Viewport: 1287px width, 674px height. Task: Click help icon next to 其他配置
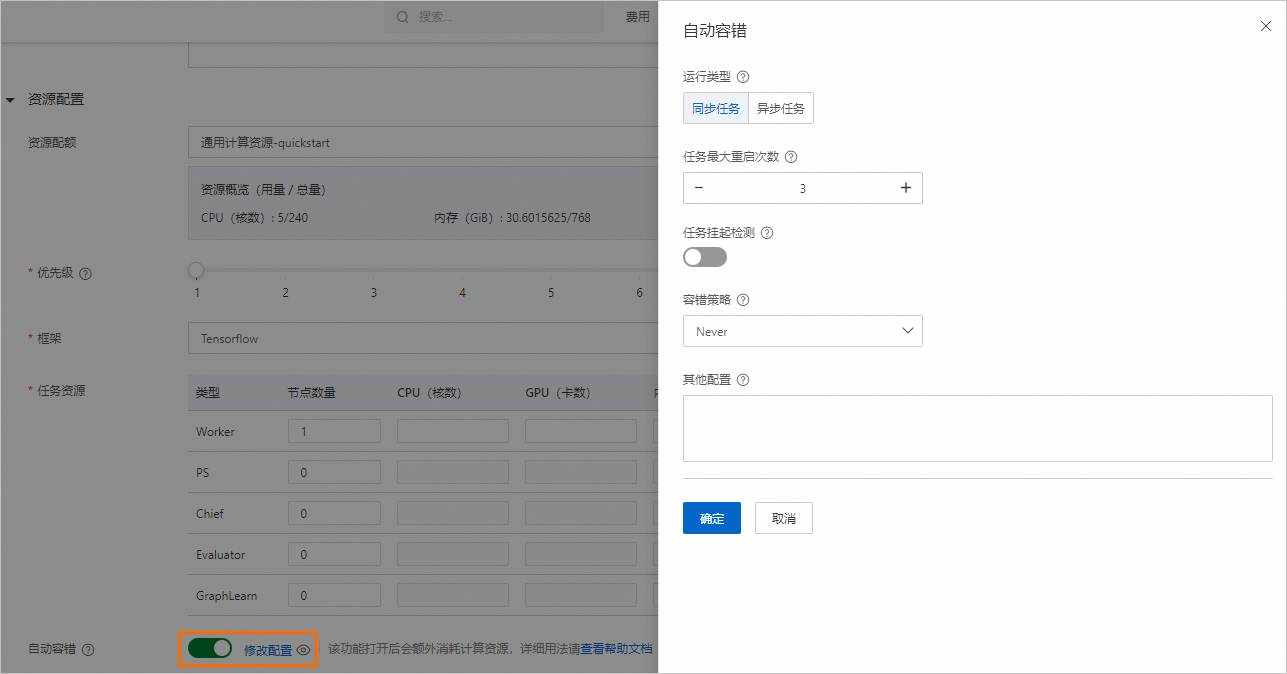pyautogui.click(x=743, y=380)
